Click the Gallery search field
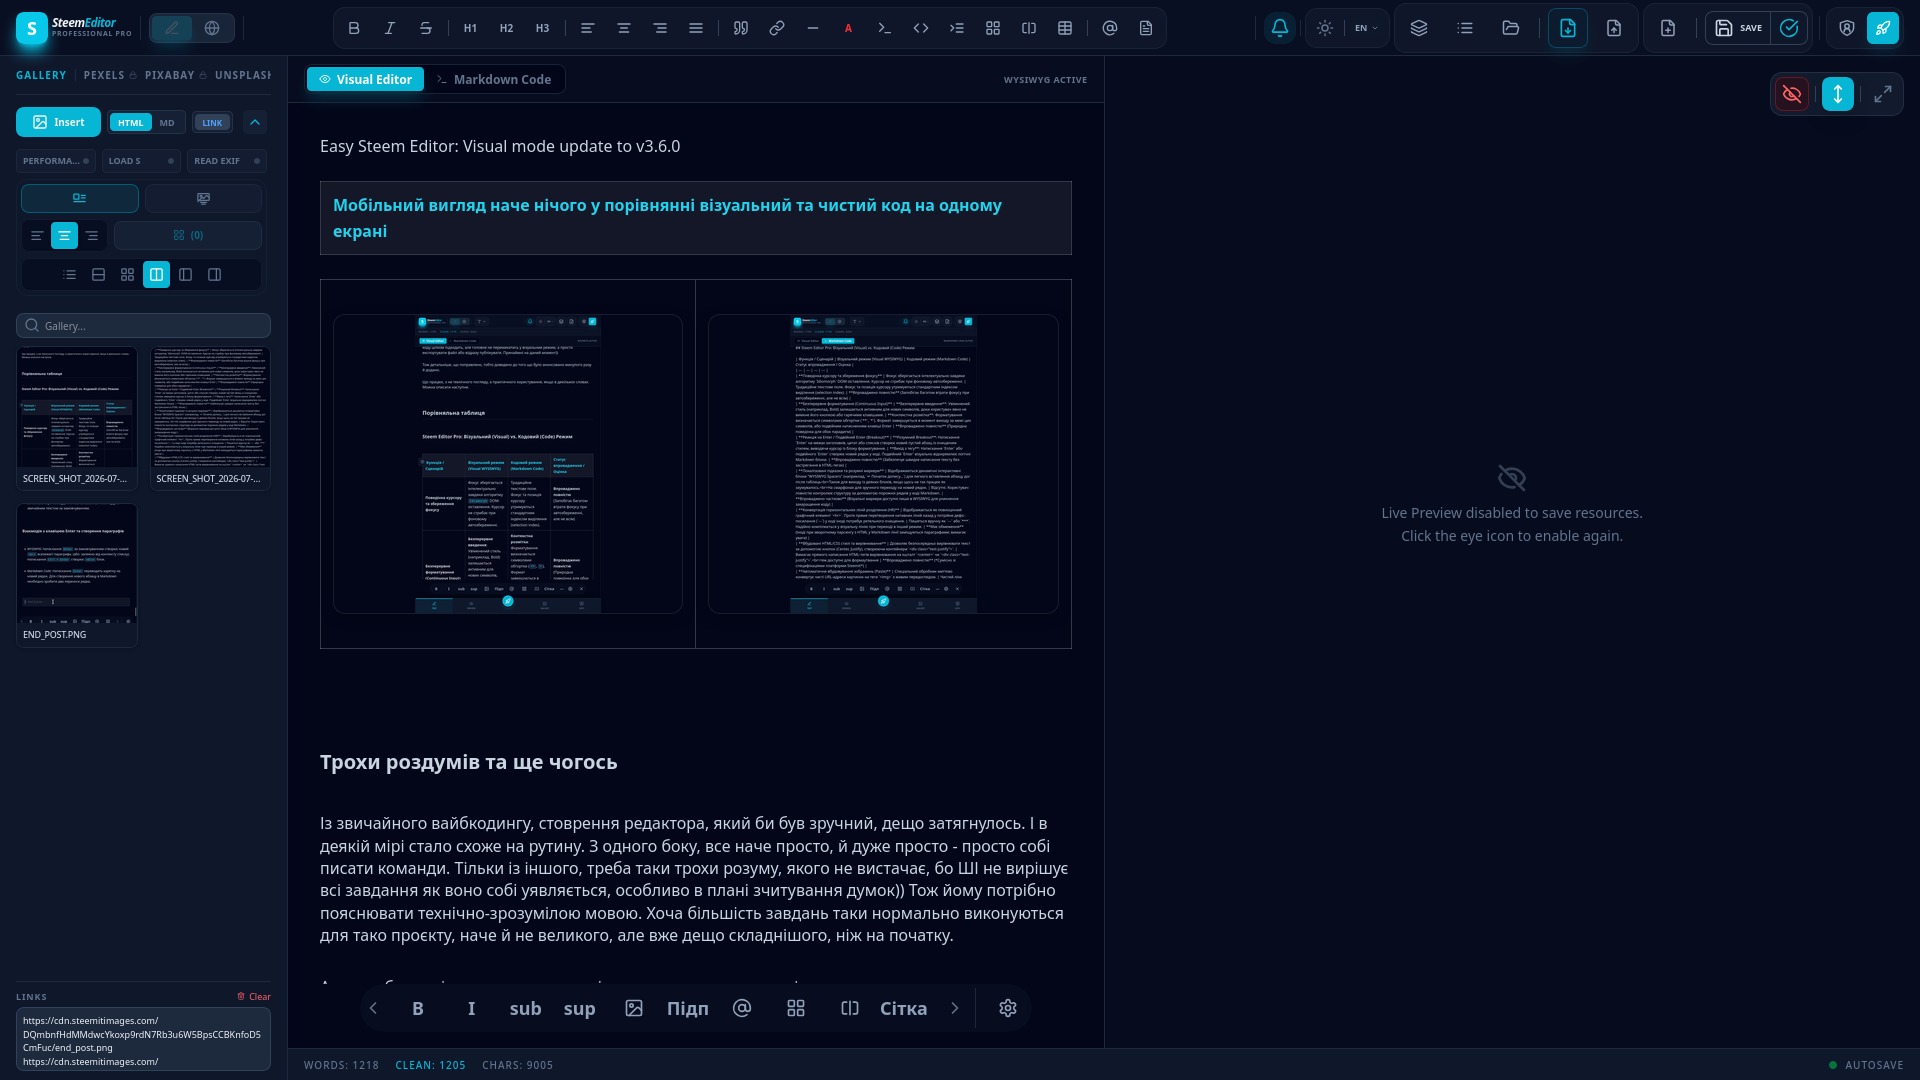This screenshot has width=1920, height=1080. [143, 326]
